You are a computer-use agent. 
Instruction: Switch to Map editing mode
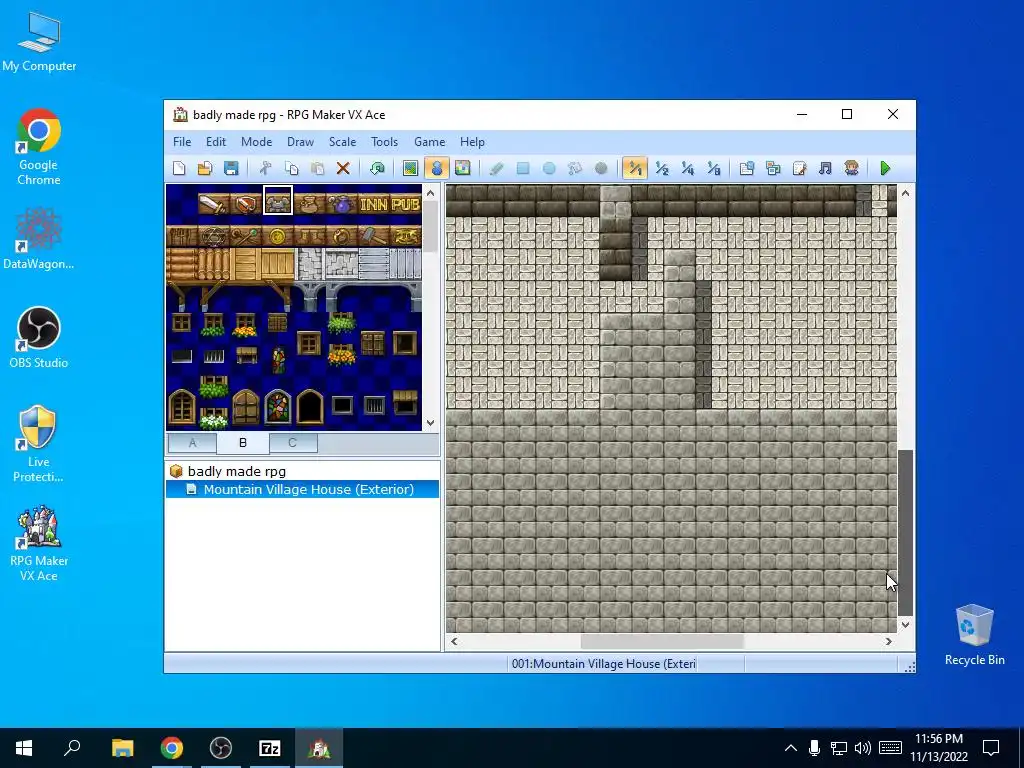pyautogui.click(x=410, y=168)
